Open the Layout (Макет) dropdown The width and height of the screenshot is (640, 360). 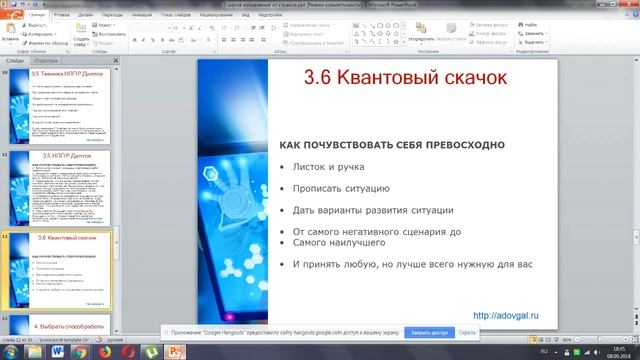pos(104,25)
